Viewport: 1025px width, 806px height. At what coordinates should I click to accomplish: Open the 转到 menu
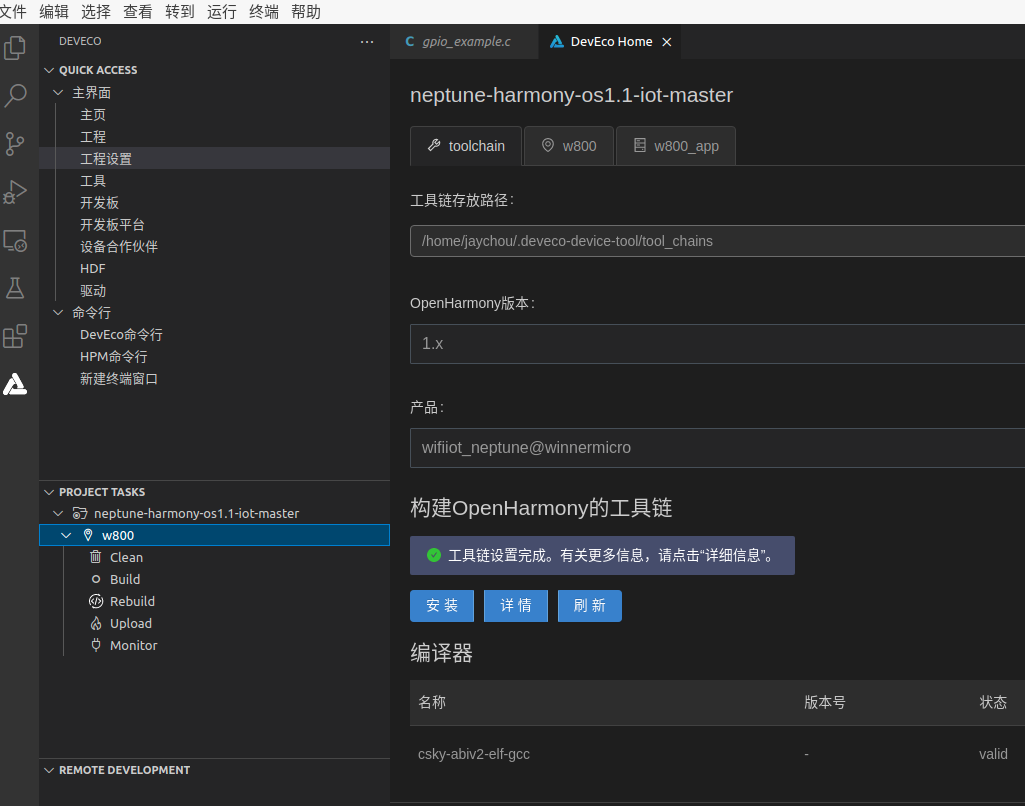(180, 12)
